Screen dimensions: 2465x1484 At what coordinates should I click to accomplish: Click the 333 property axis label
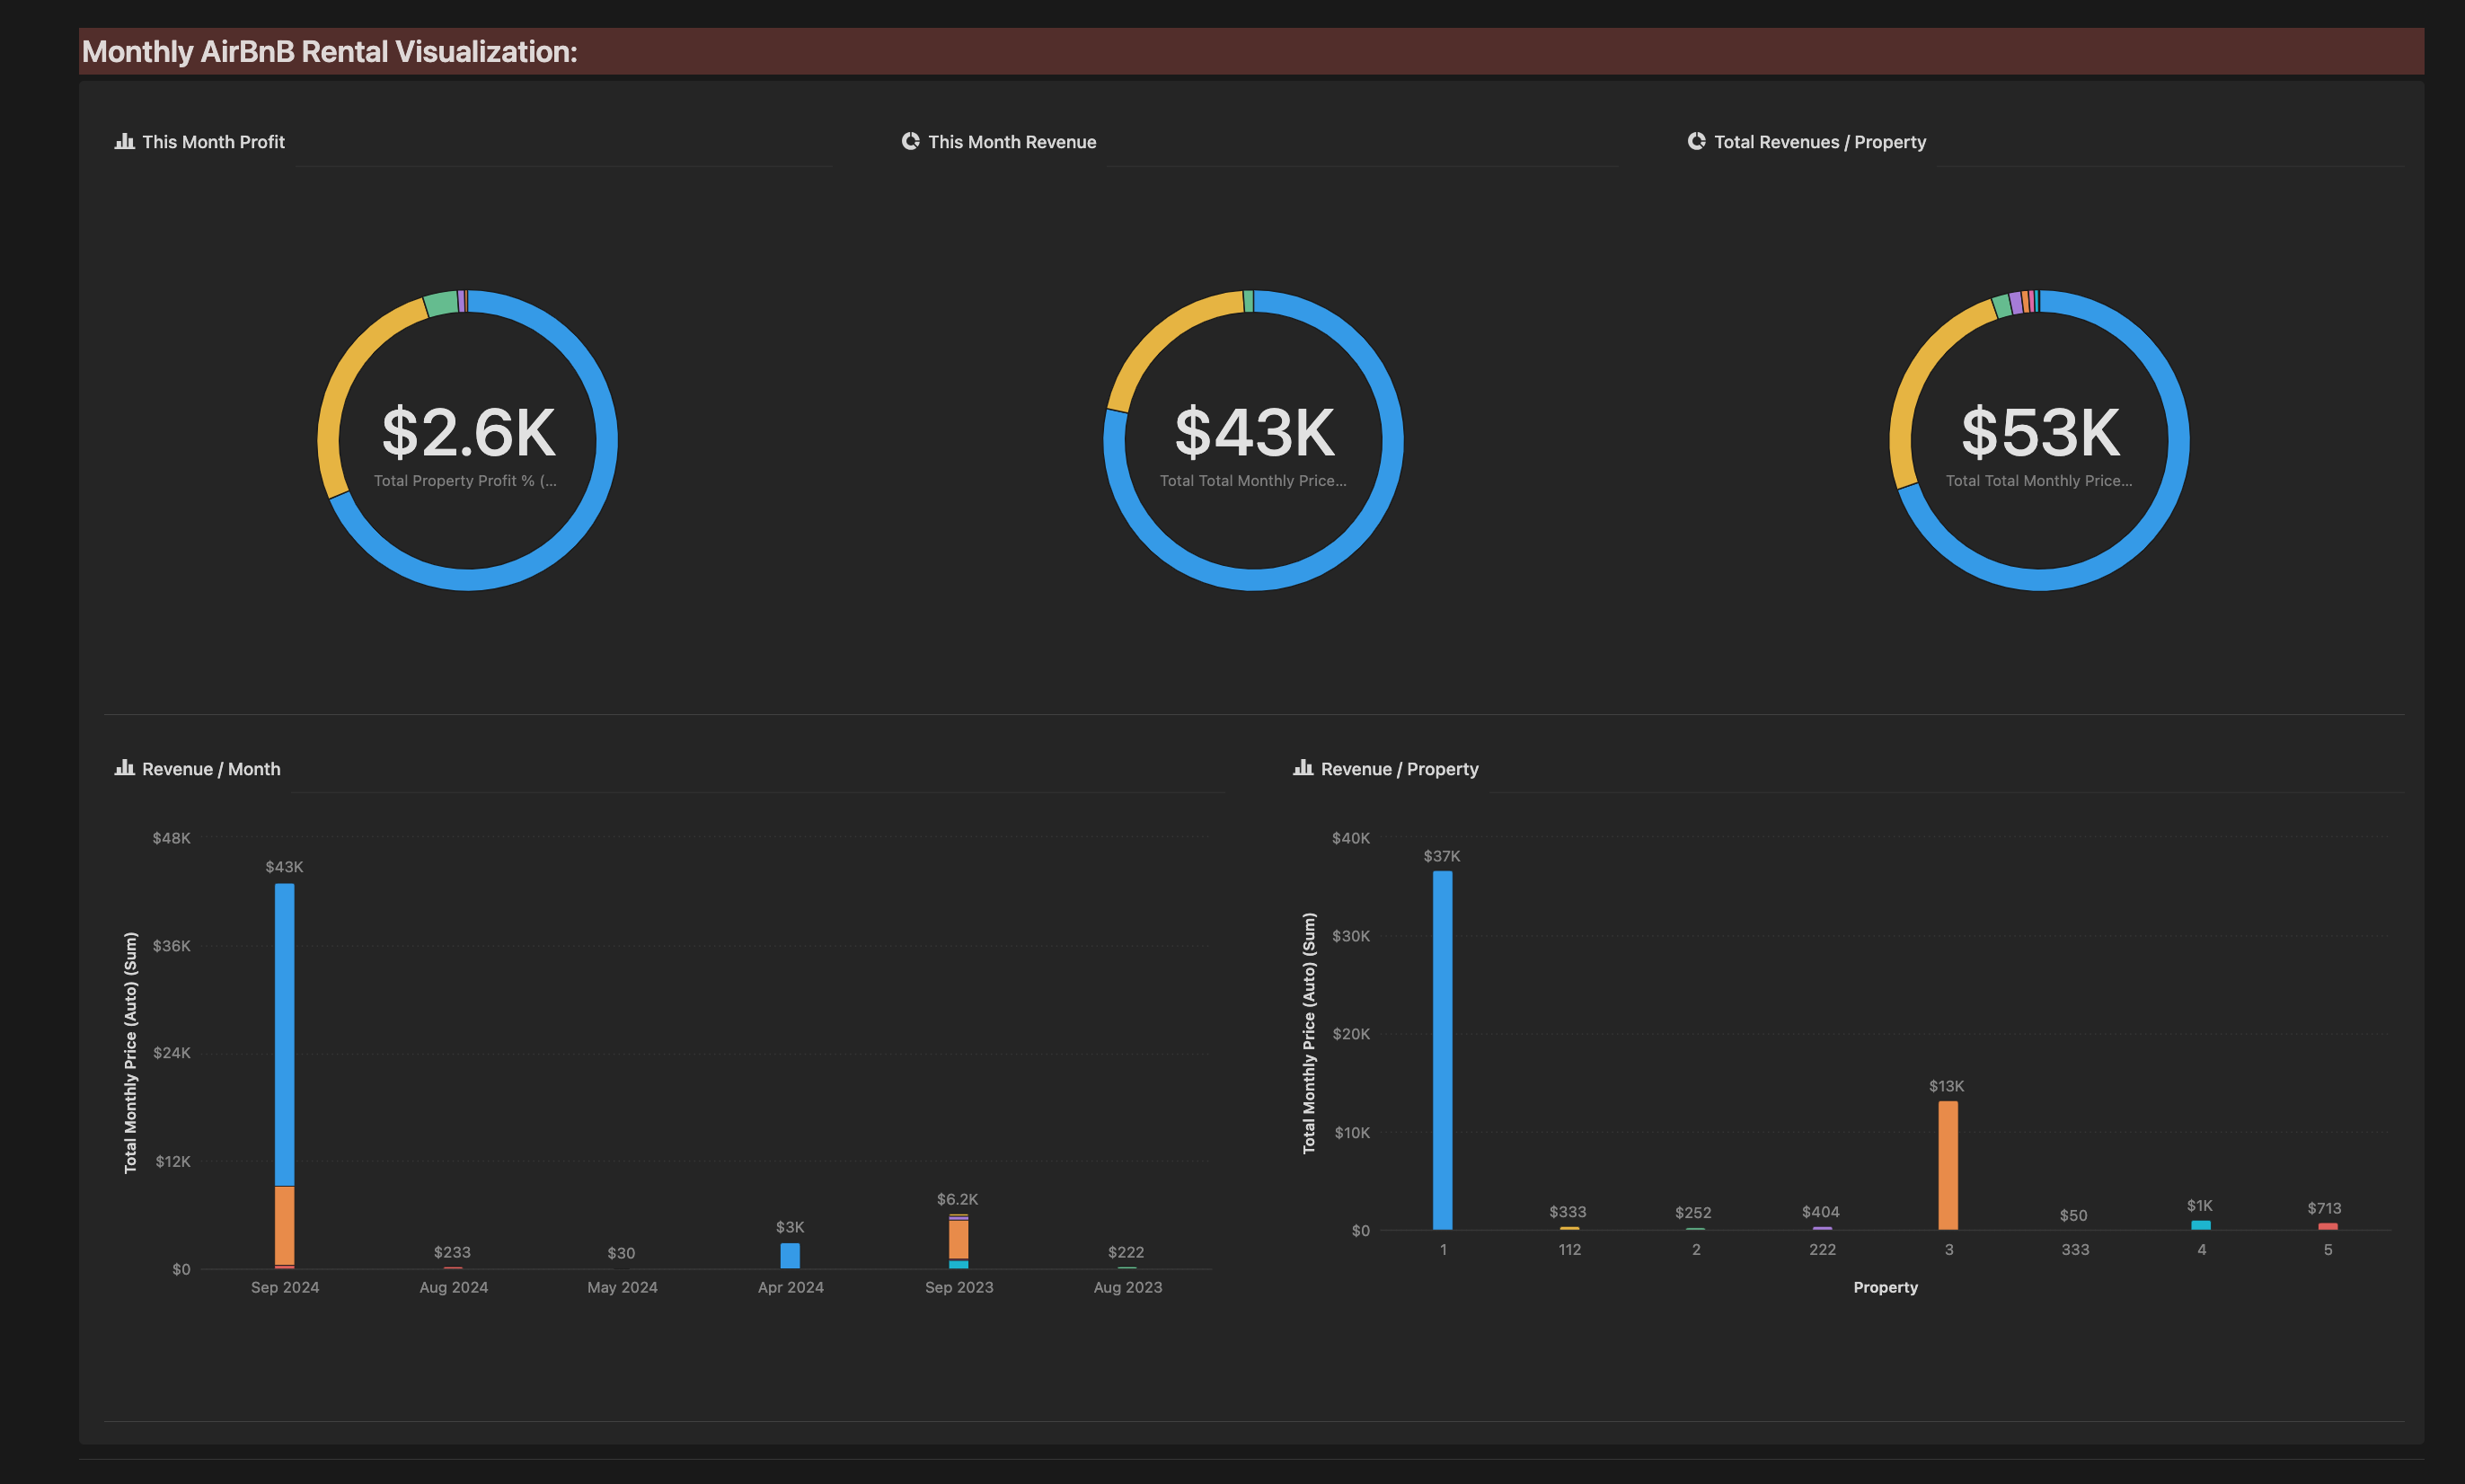(2075, 1250)
